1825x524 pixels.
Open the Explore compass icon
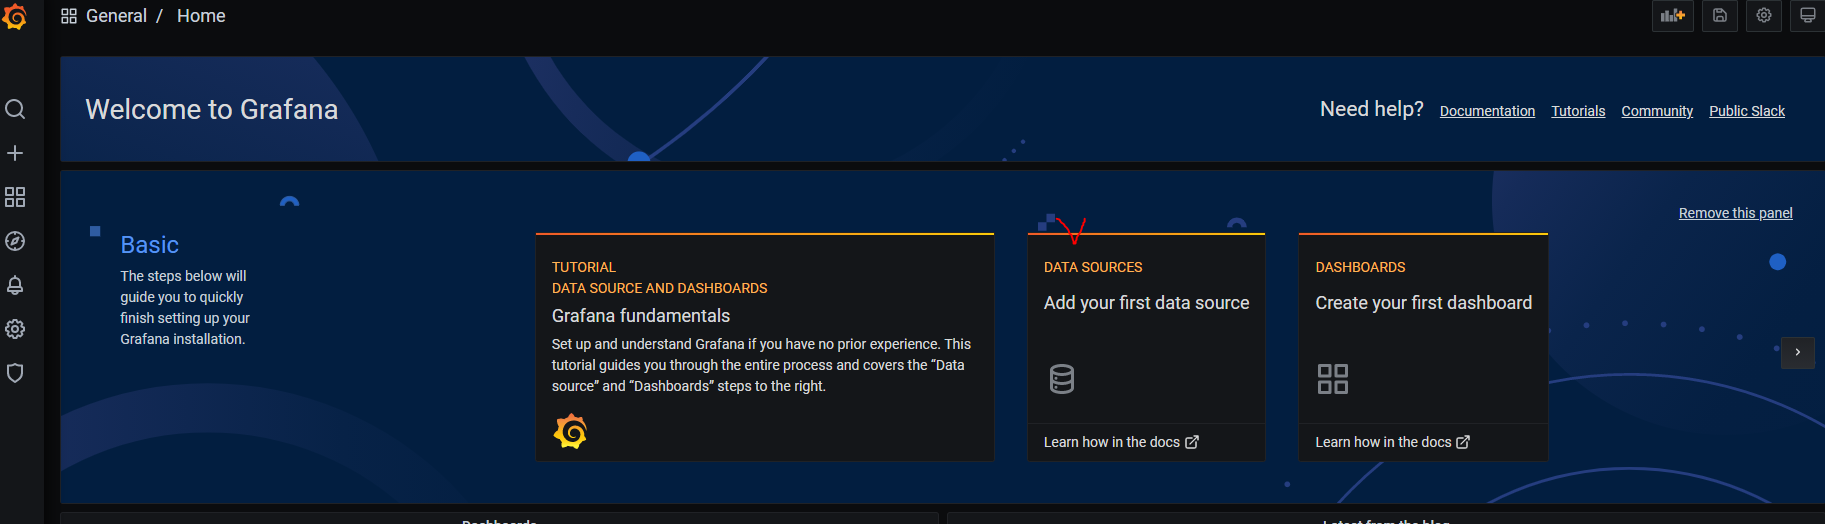pos(15,241)
